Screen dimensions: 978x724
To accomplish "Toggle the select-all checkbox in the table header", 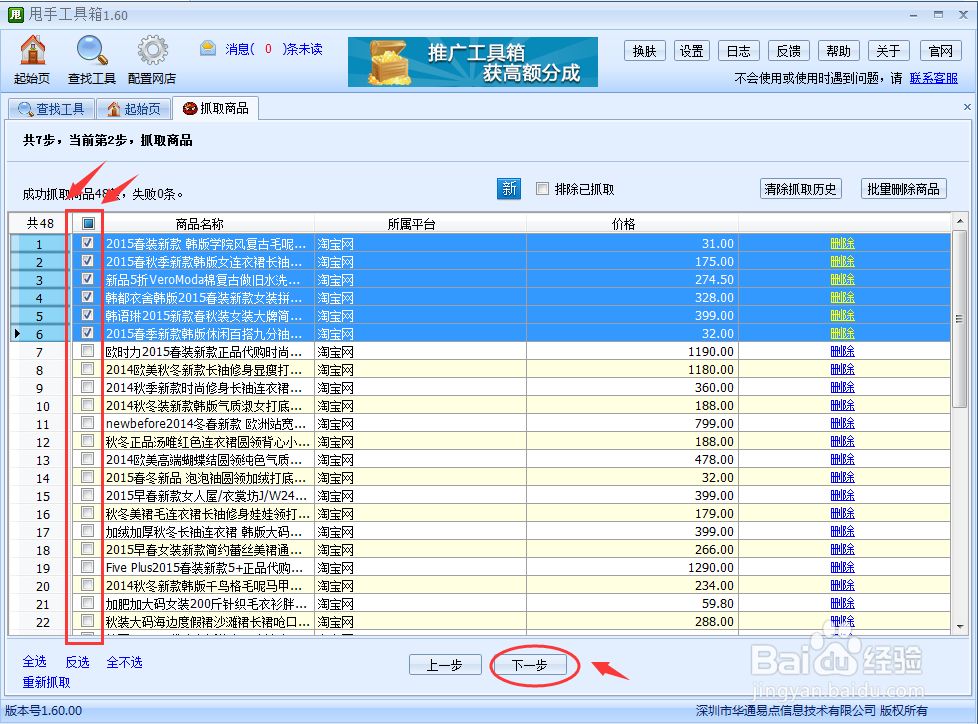I will 87,222.
